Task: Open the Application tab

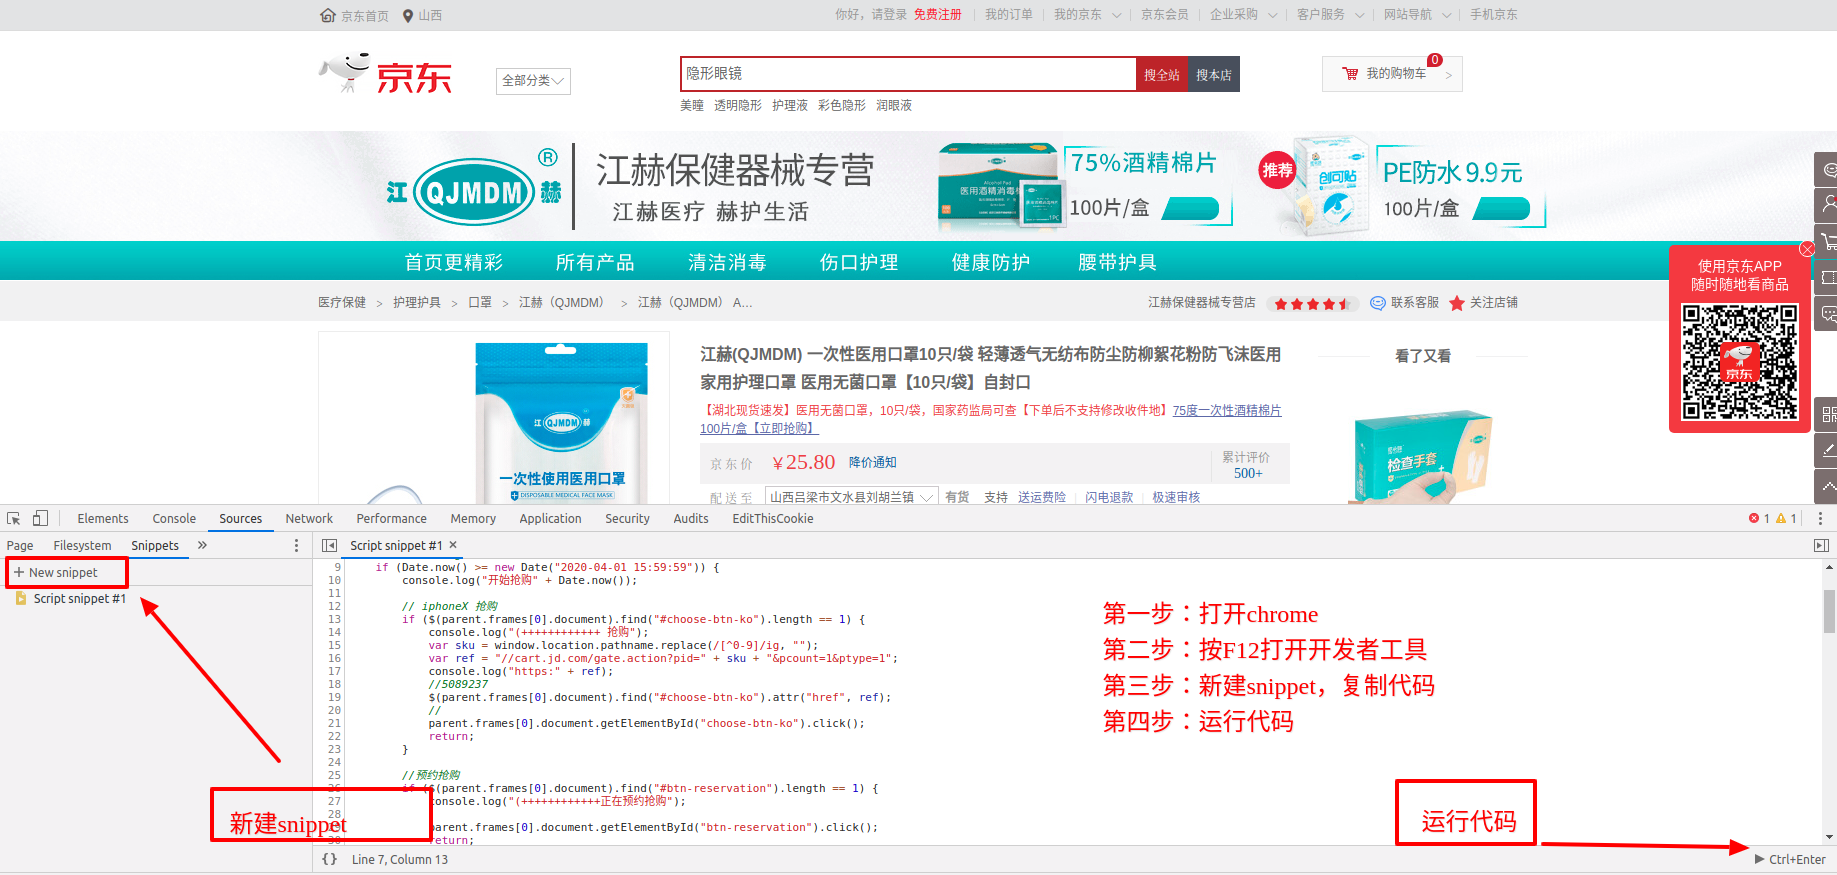Action: [x=550, y=518]
